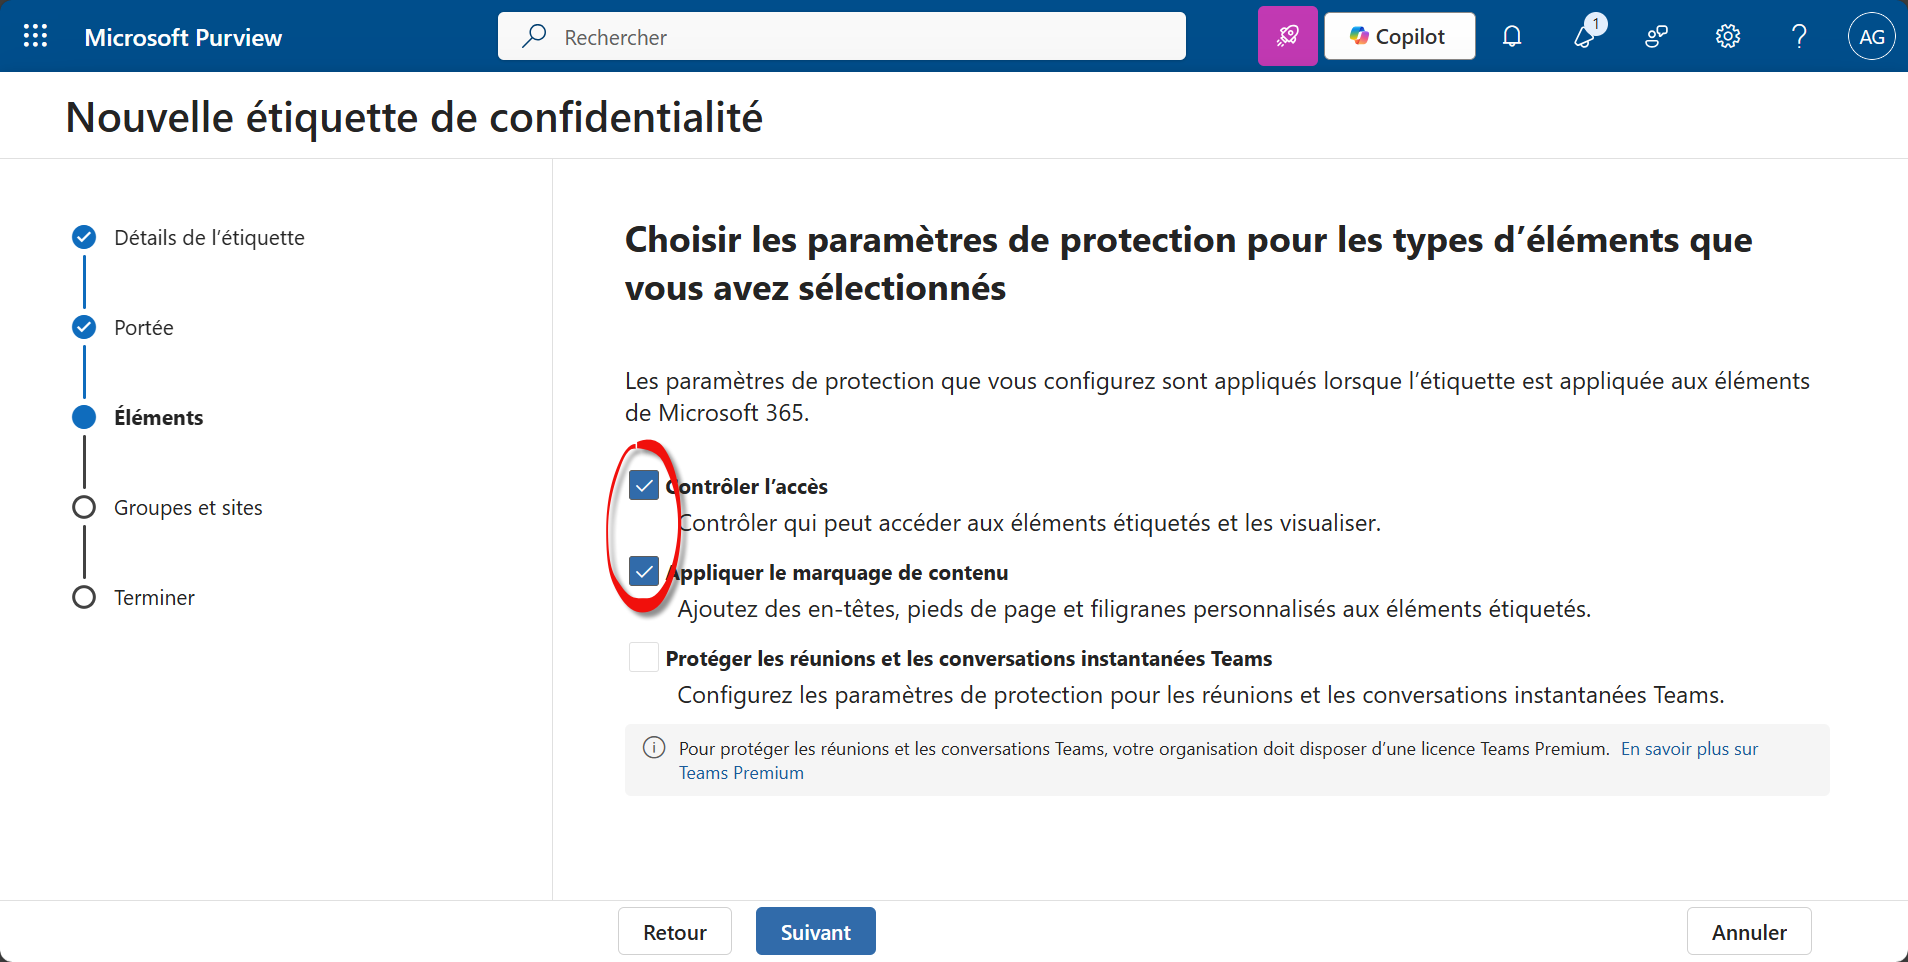Open the AG account avatar
The width and height of the screenshot is (1908, 962).
click(x=1871, y=37)
